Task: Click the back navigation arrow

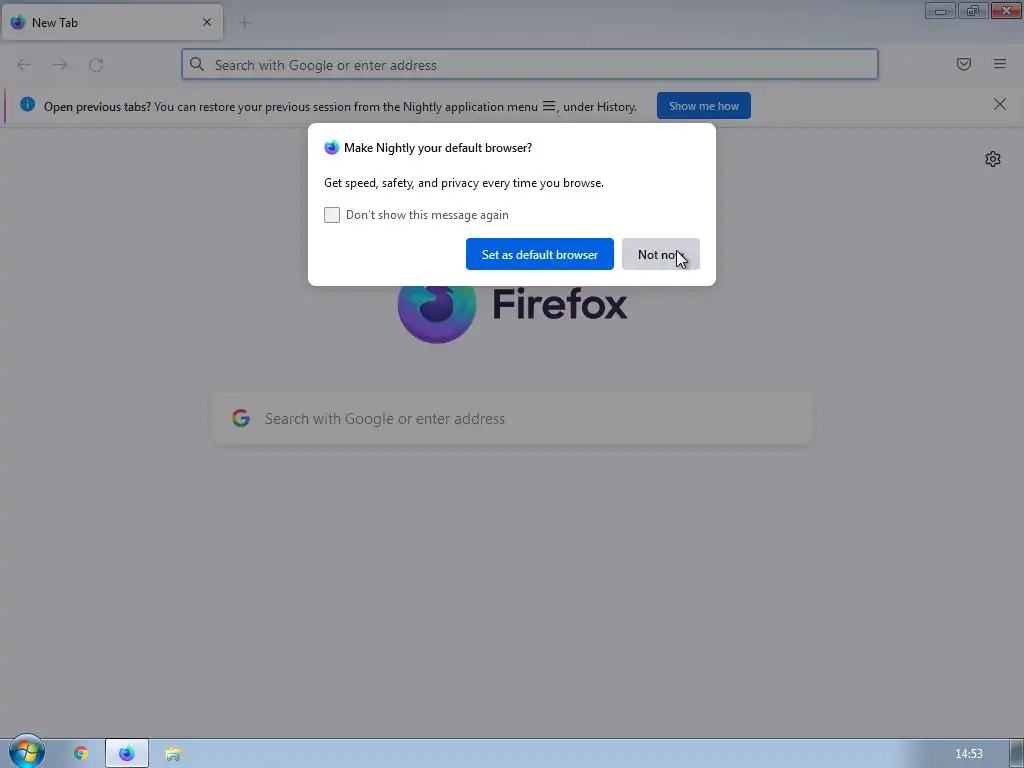Action: click(x=24, y=65)
